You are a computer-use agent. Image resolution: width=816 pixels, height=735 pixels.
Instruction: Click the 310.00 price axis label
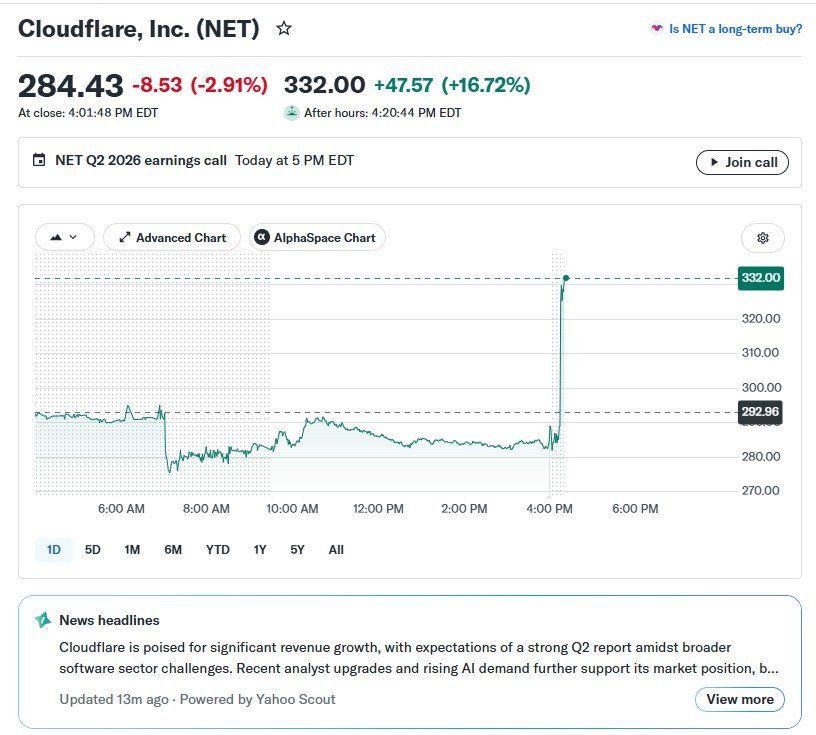pyautogui.click(x=760, y=353)
